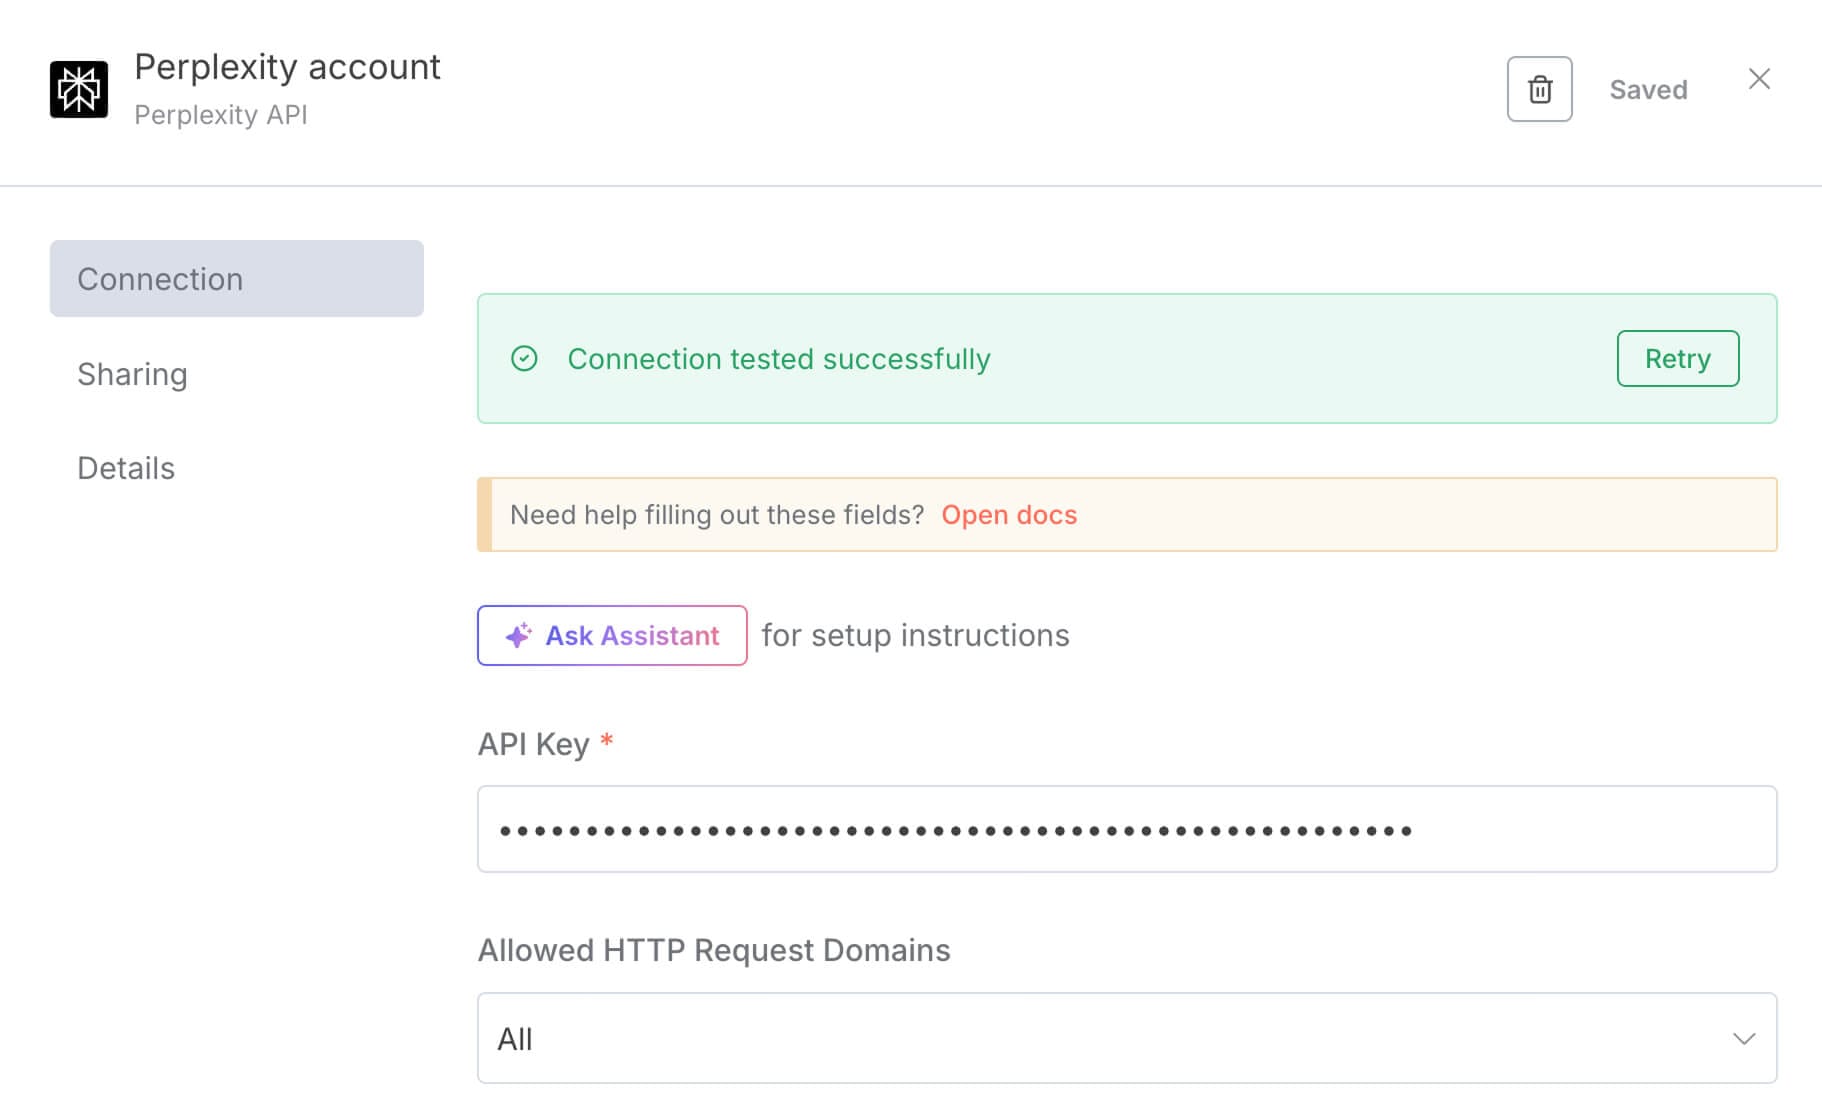
Task: Switch to the Sharing tab
Action: [132, 375]
